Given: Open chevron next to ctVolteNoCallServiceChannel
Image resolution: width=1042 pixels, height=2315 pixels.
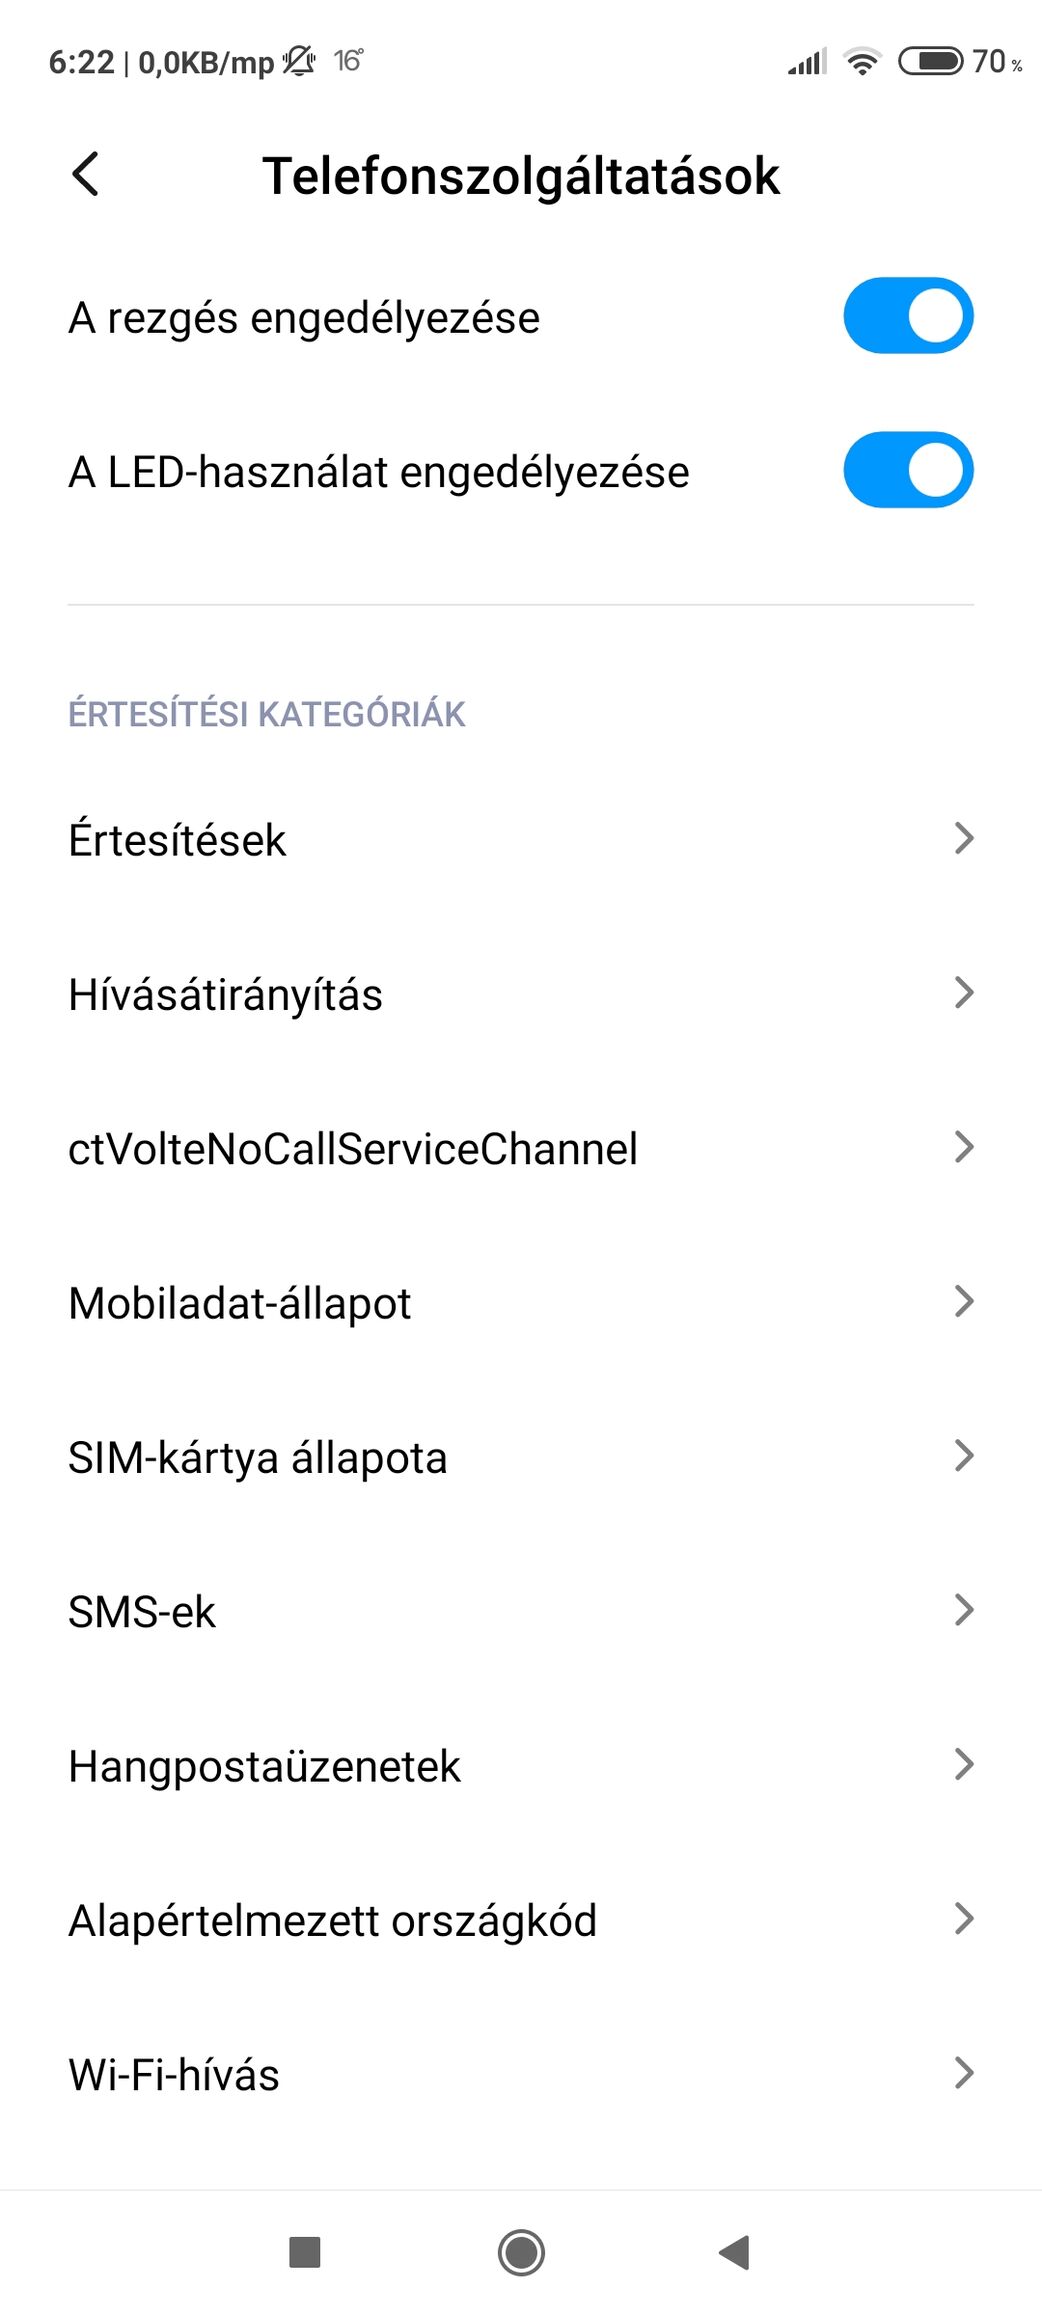Looking at the screenshot, I should tap(963, 1147).
